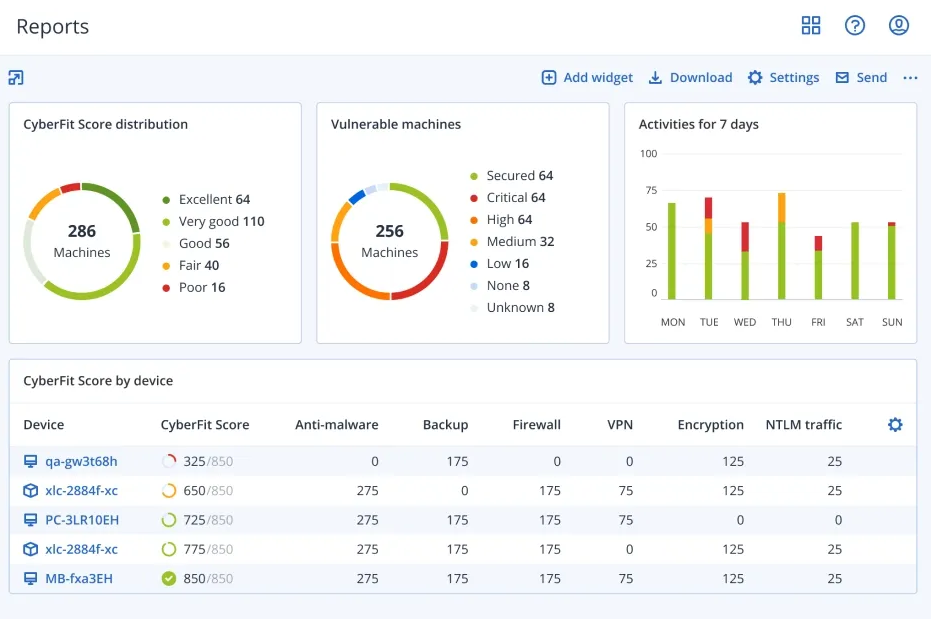The image size is (931, 619).
Task: Click the WED activity bar
Action: (745, 261)
